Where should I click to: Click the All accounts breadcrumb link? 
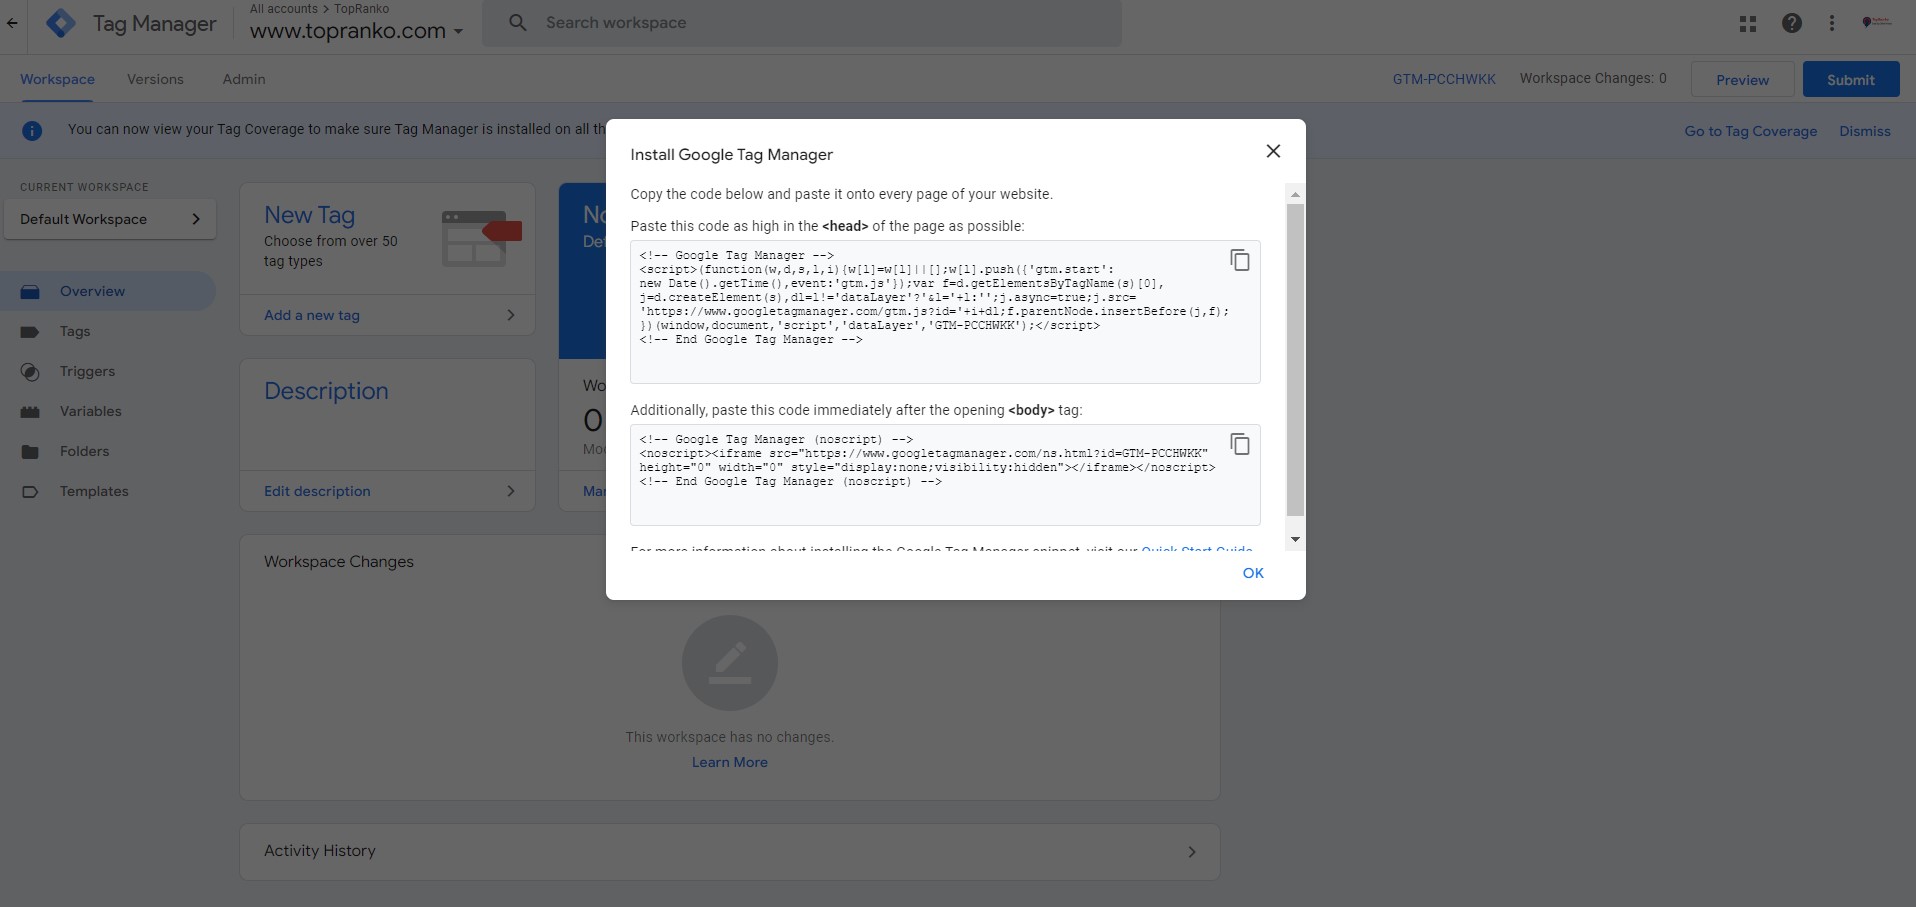pos(283,9)
